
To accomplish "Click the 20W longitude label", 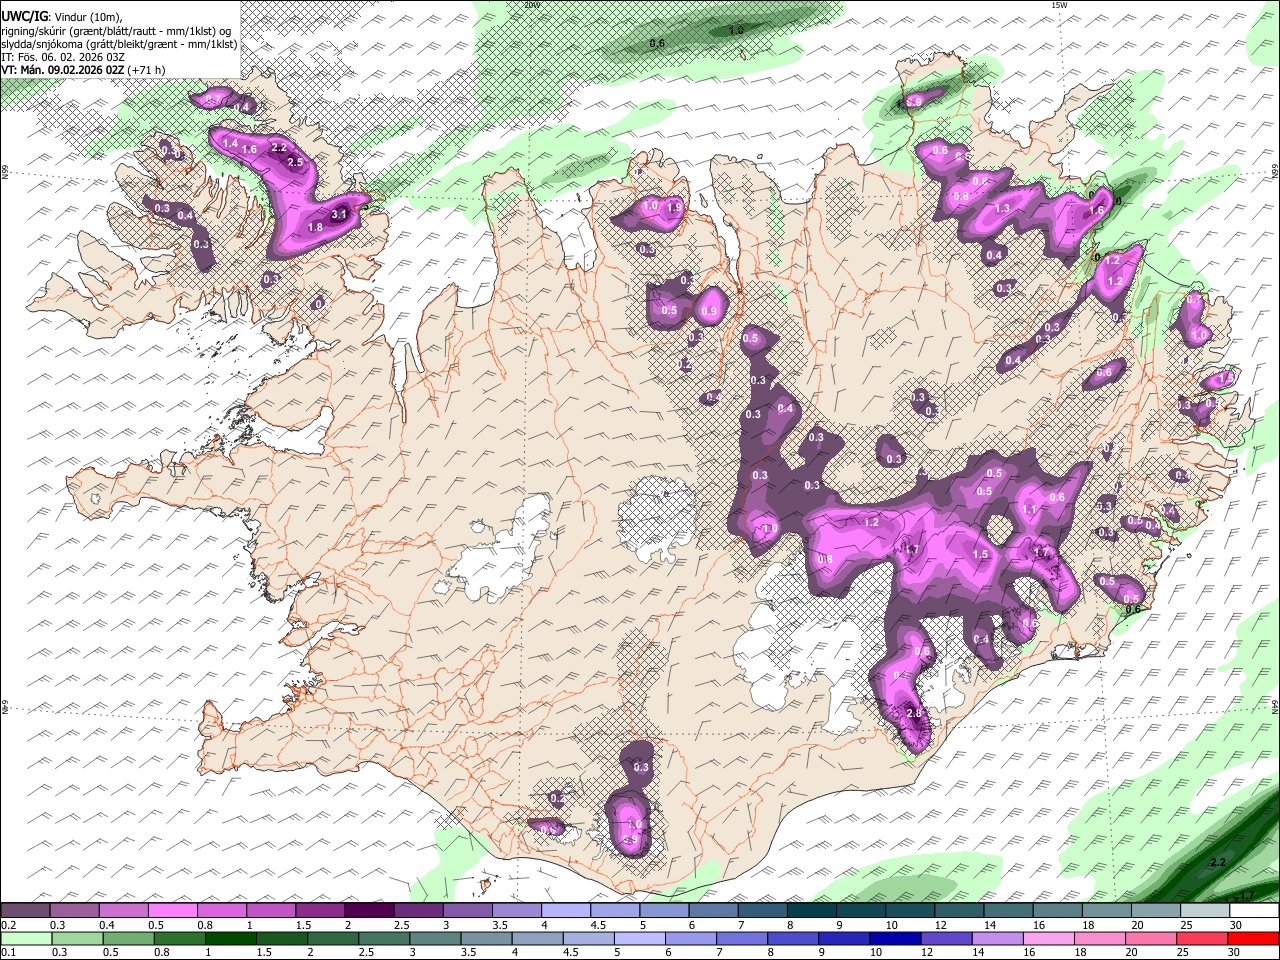I will (531, 5).
